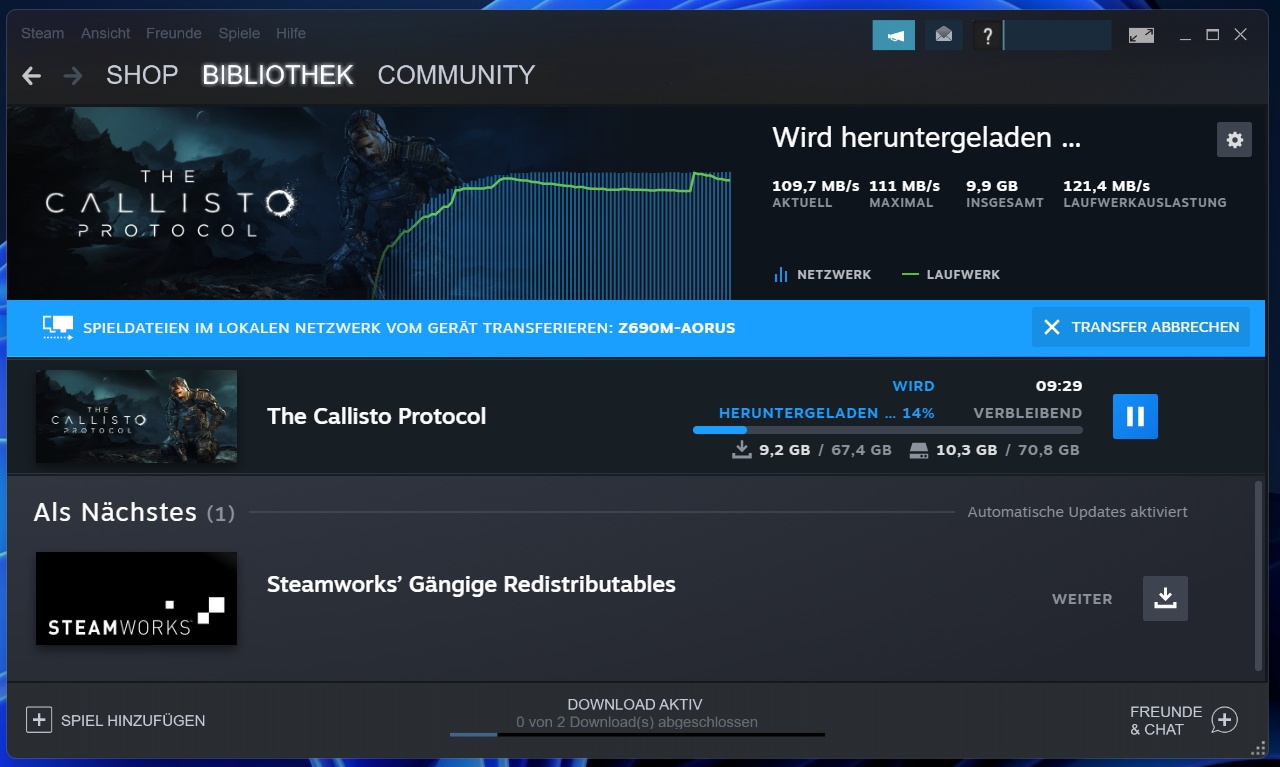1280x767 pixels.
Task: Open the Freunde menu
Action: tap(174, 33)
